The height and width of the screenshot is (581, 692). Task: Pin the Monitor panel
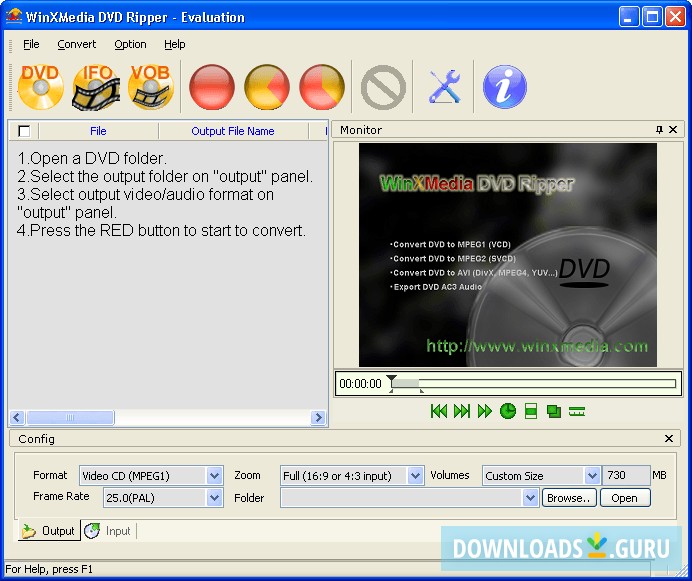tap(659, 129)
